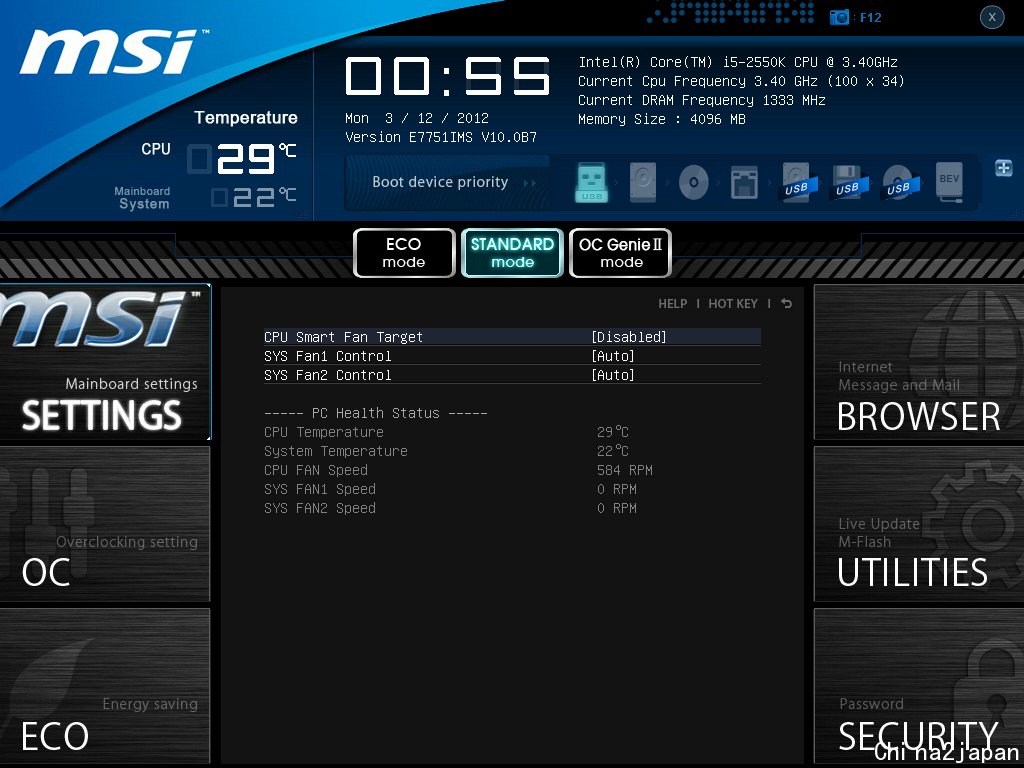The width and height of the screenshot is (1024, 768).
Task: Click the Memory Size : 4096 MB line
Action: click(x=662, y=120)
